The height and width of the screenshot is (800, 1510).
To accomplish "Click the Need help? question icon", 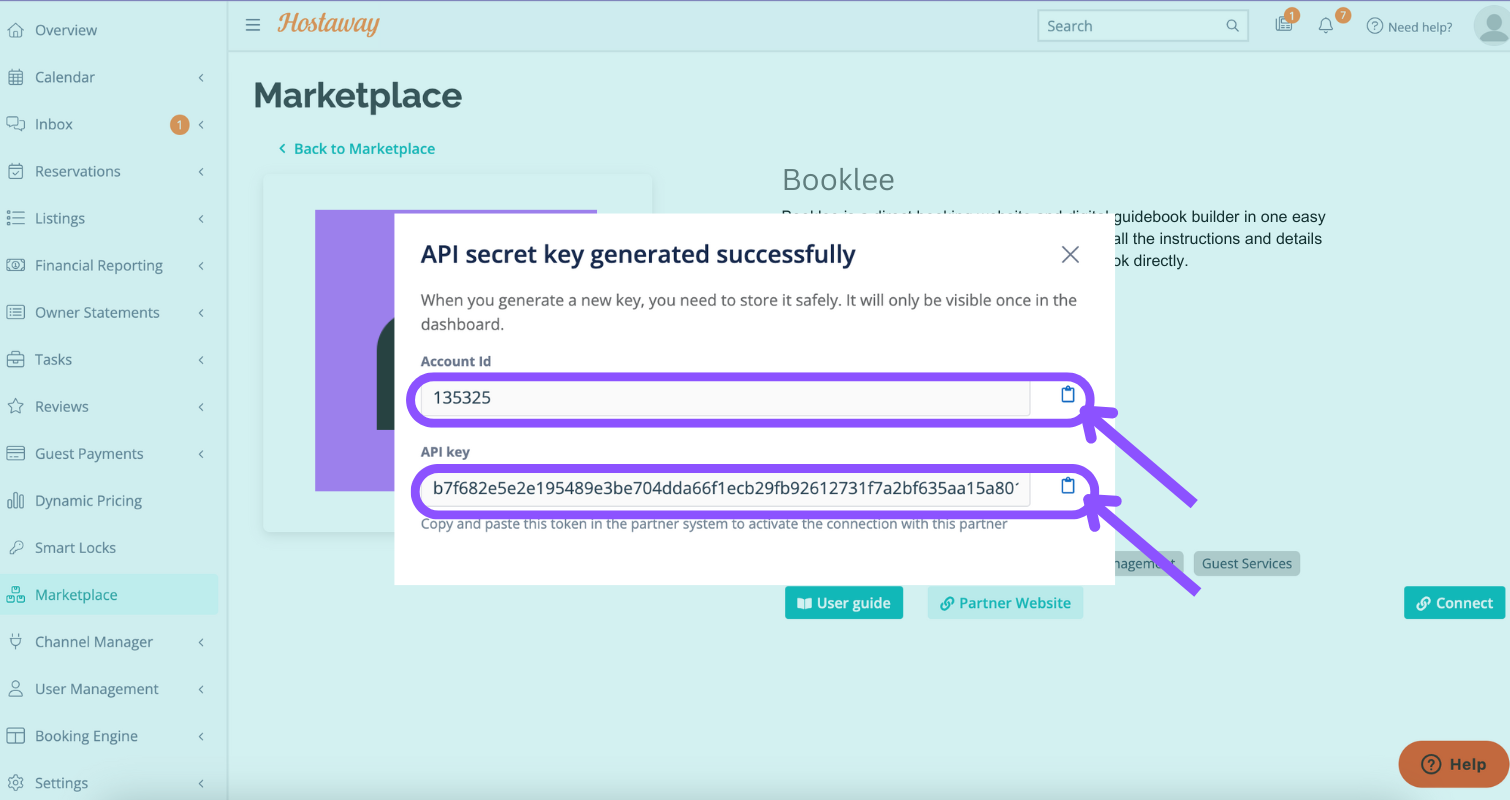I will (1375, 27).
